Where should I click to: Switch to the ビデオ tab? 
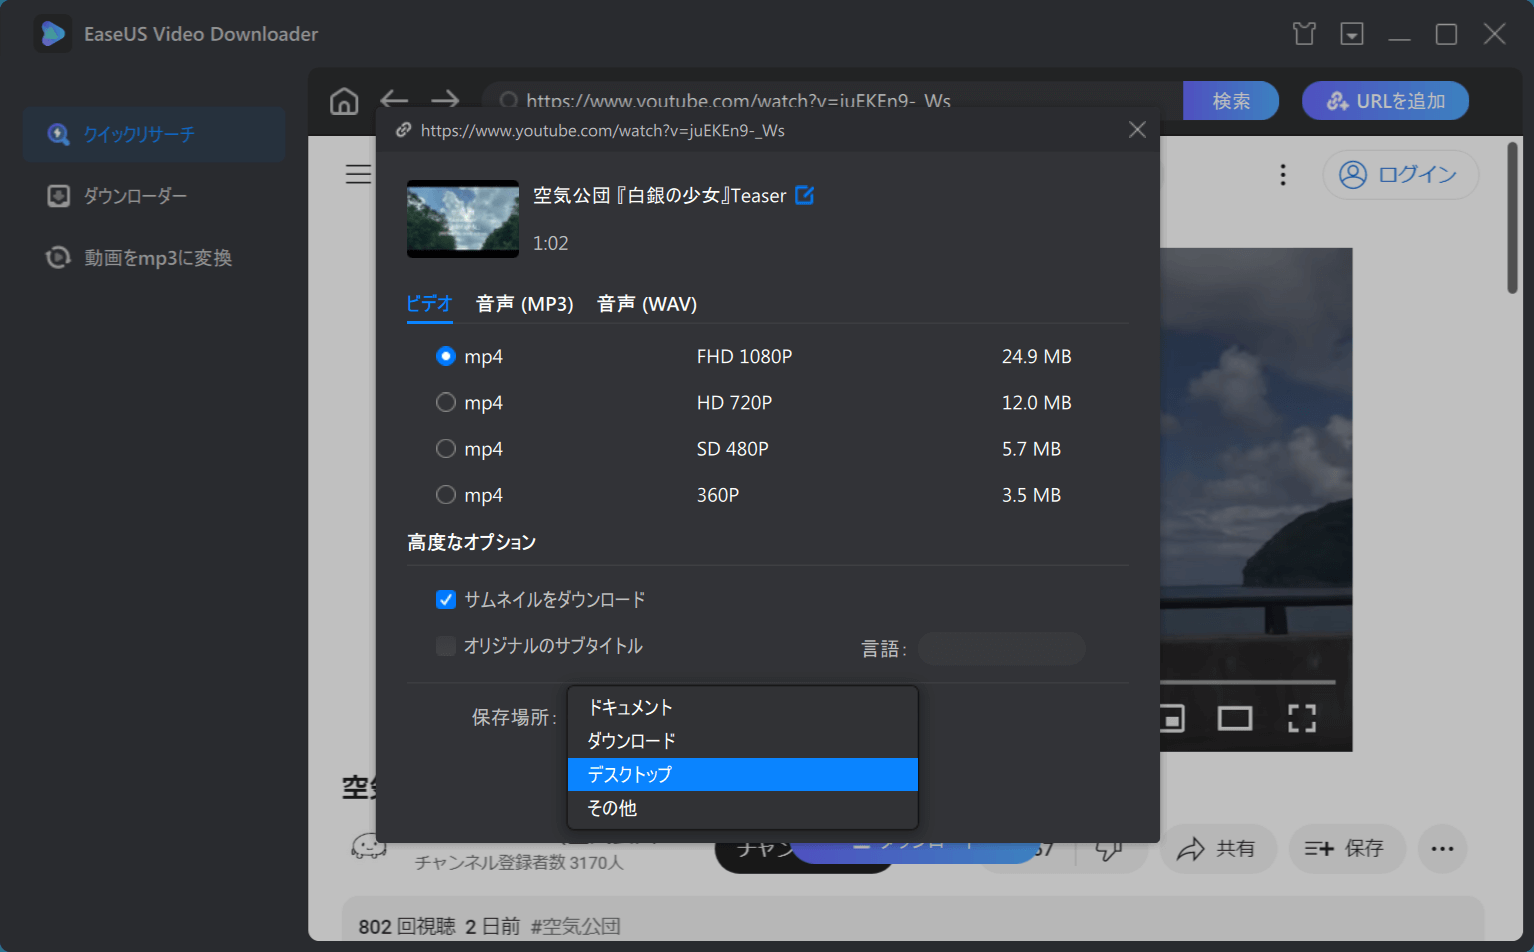(429, 304)
